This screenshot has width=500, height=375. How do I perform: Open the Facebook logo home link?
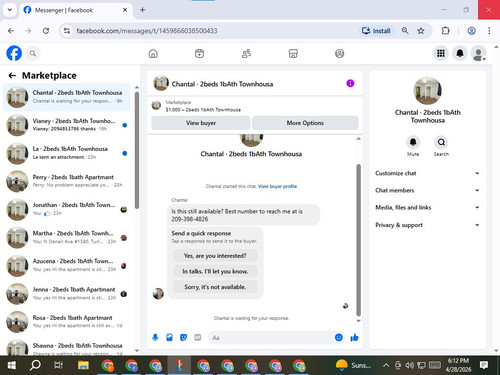click(14, 53)
